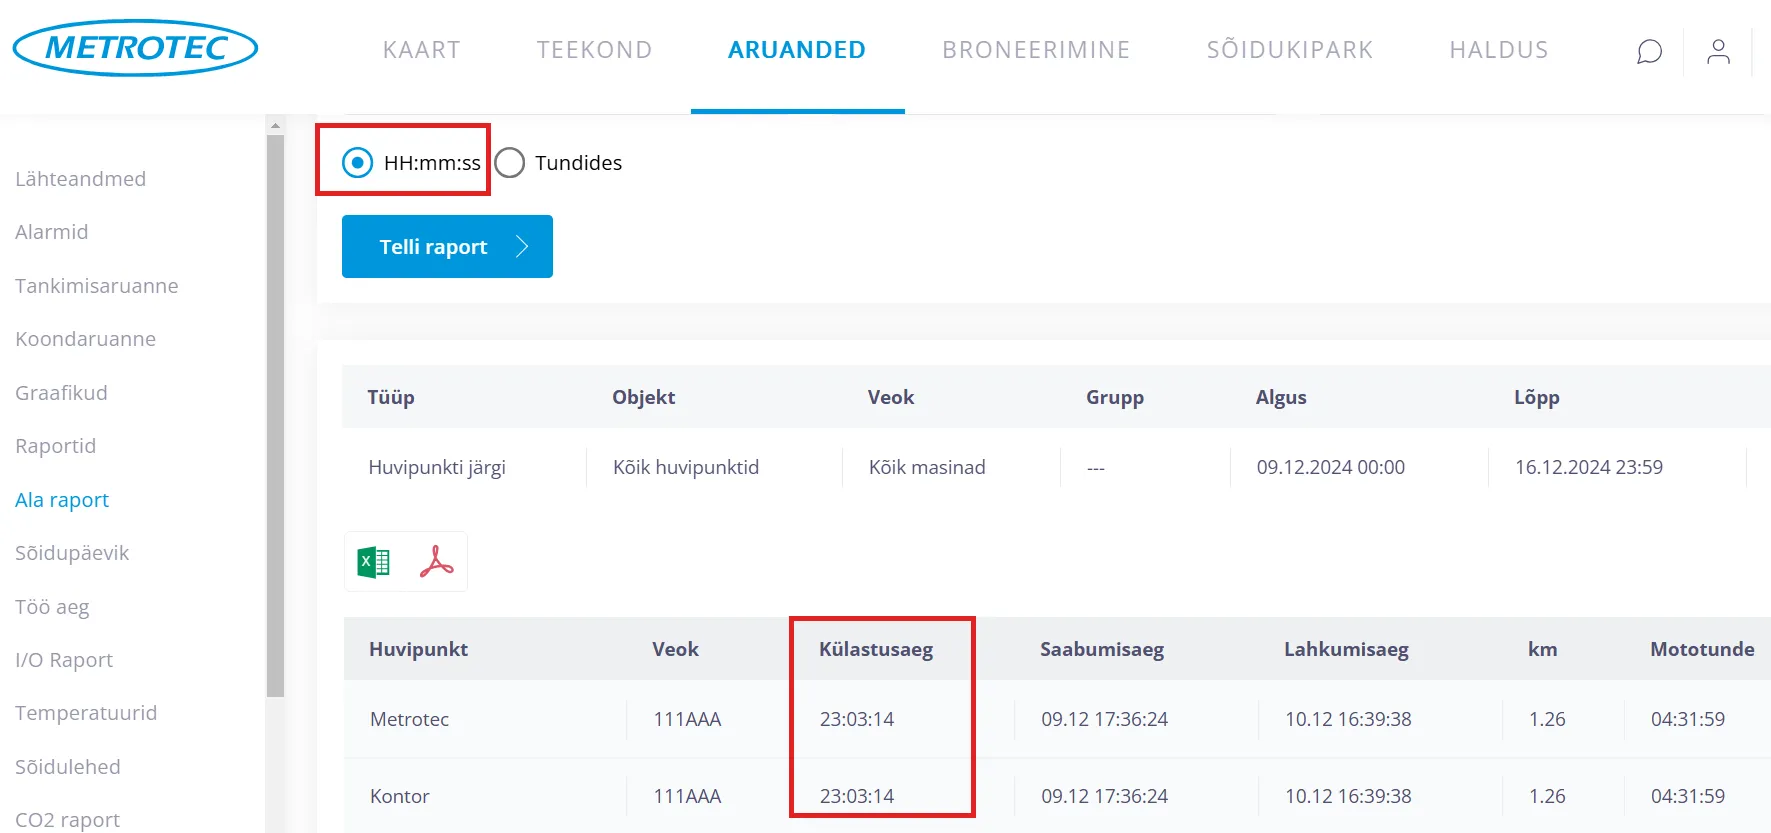
Task: Export report as PDF document
Action: click(x=436, y=562)
